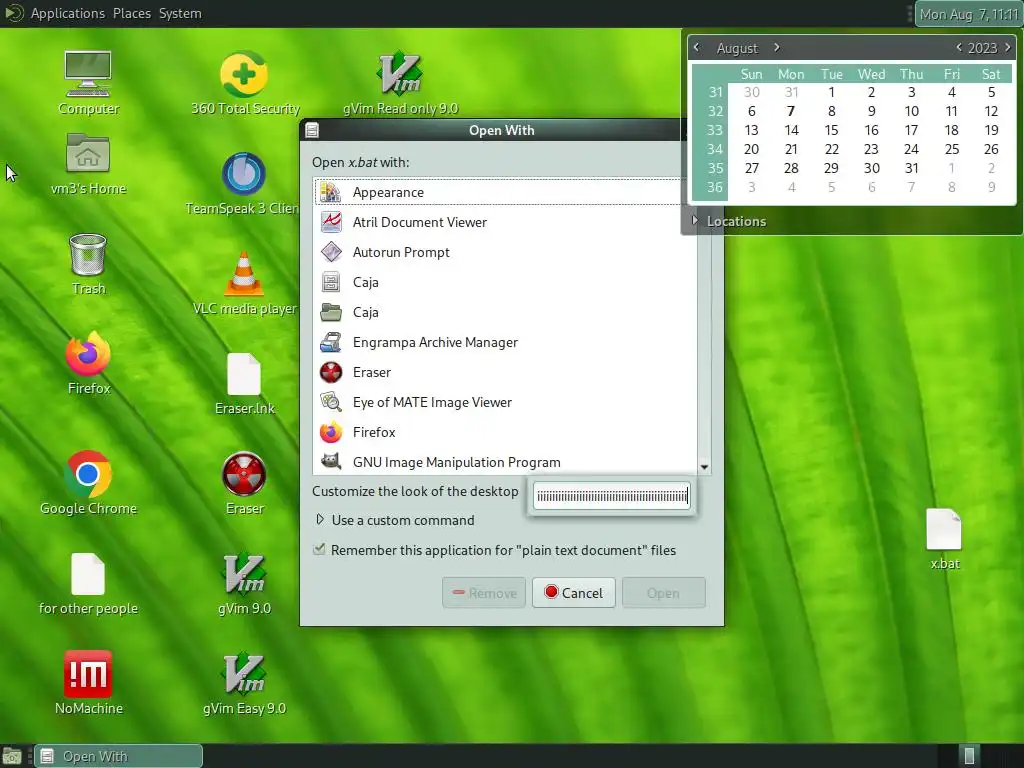Click the Eye of MATE Image Viewer icon
Image resolution: width=1024 pixels, height=768 pixels.
click(x=331, y=402)
